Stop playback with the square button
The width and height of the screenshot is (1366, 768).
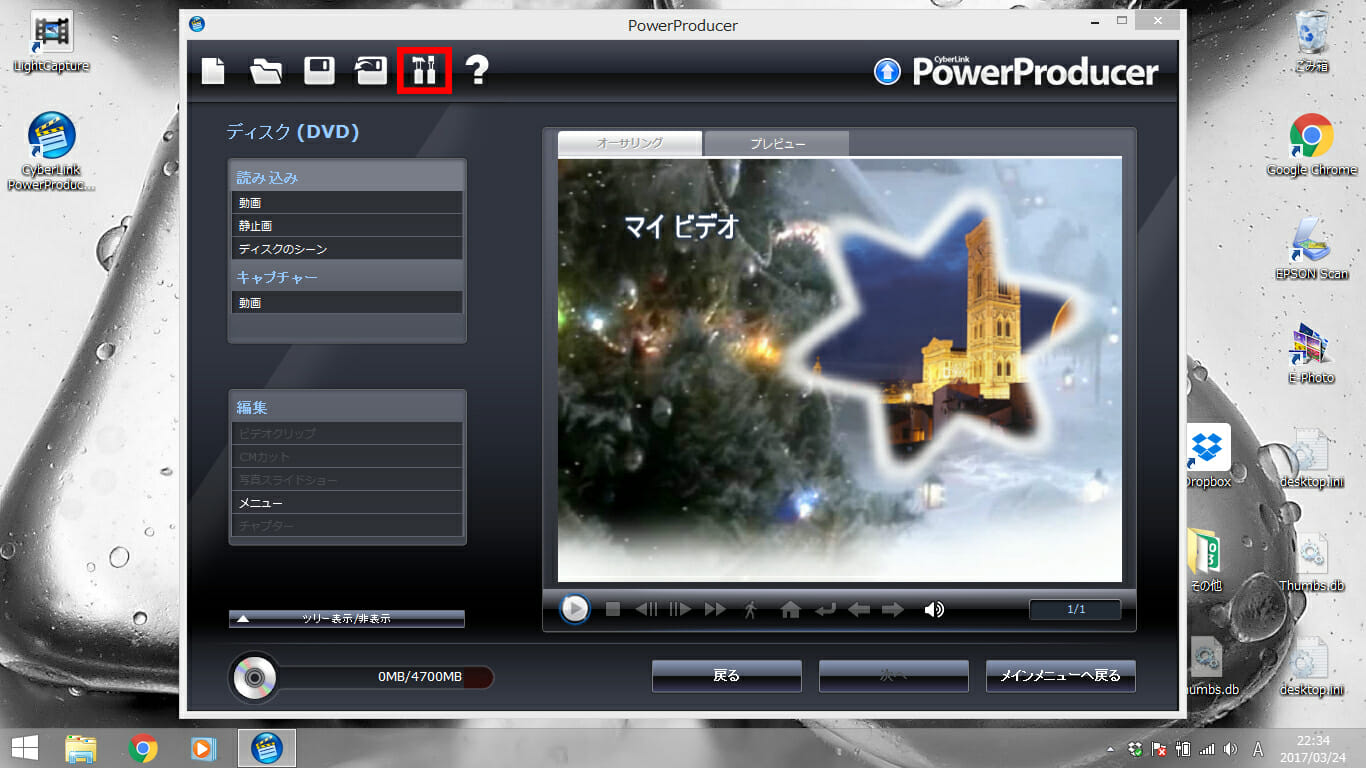tap(614, 609)
